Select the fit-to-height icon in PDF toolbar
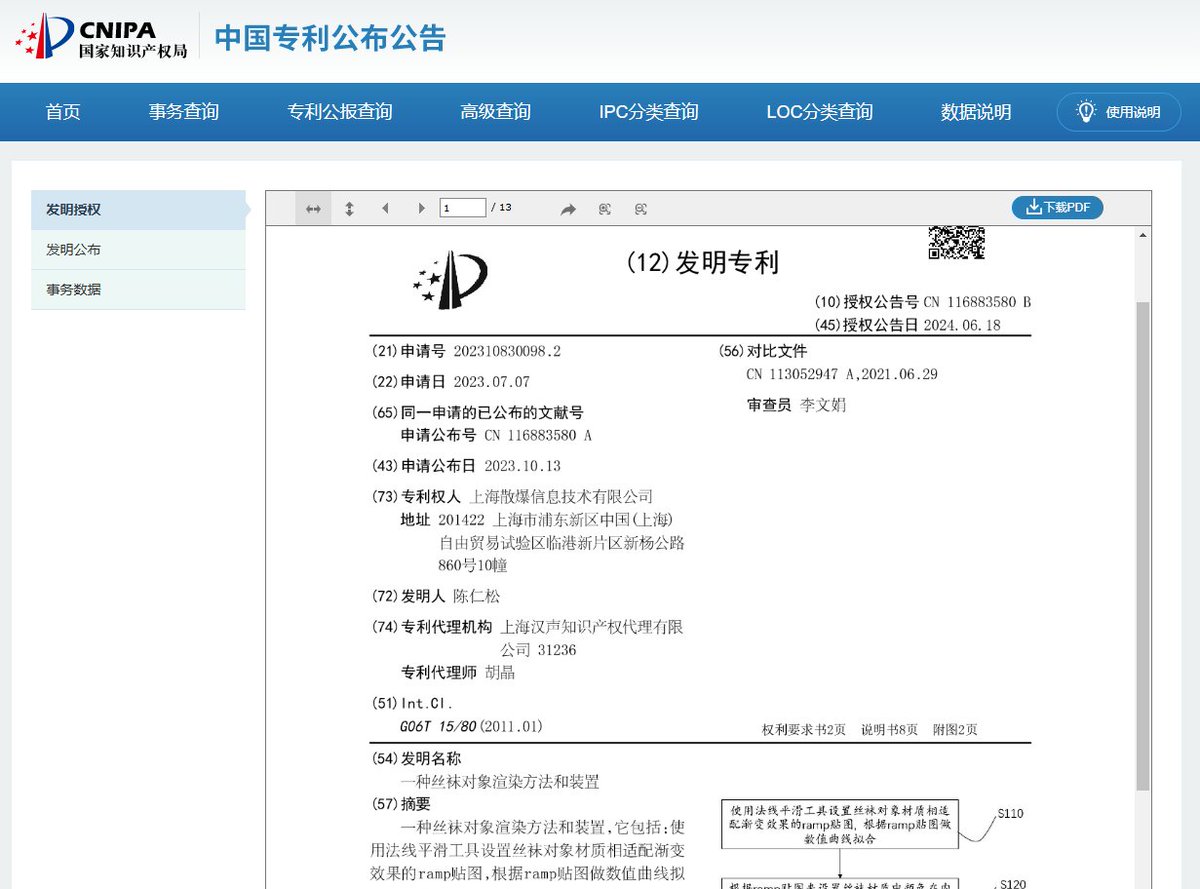 point(348,207)
